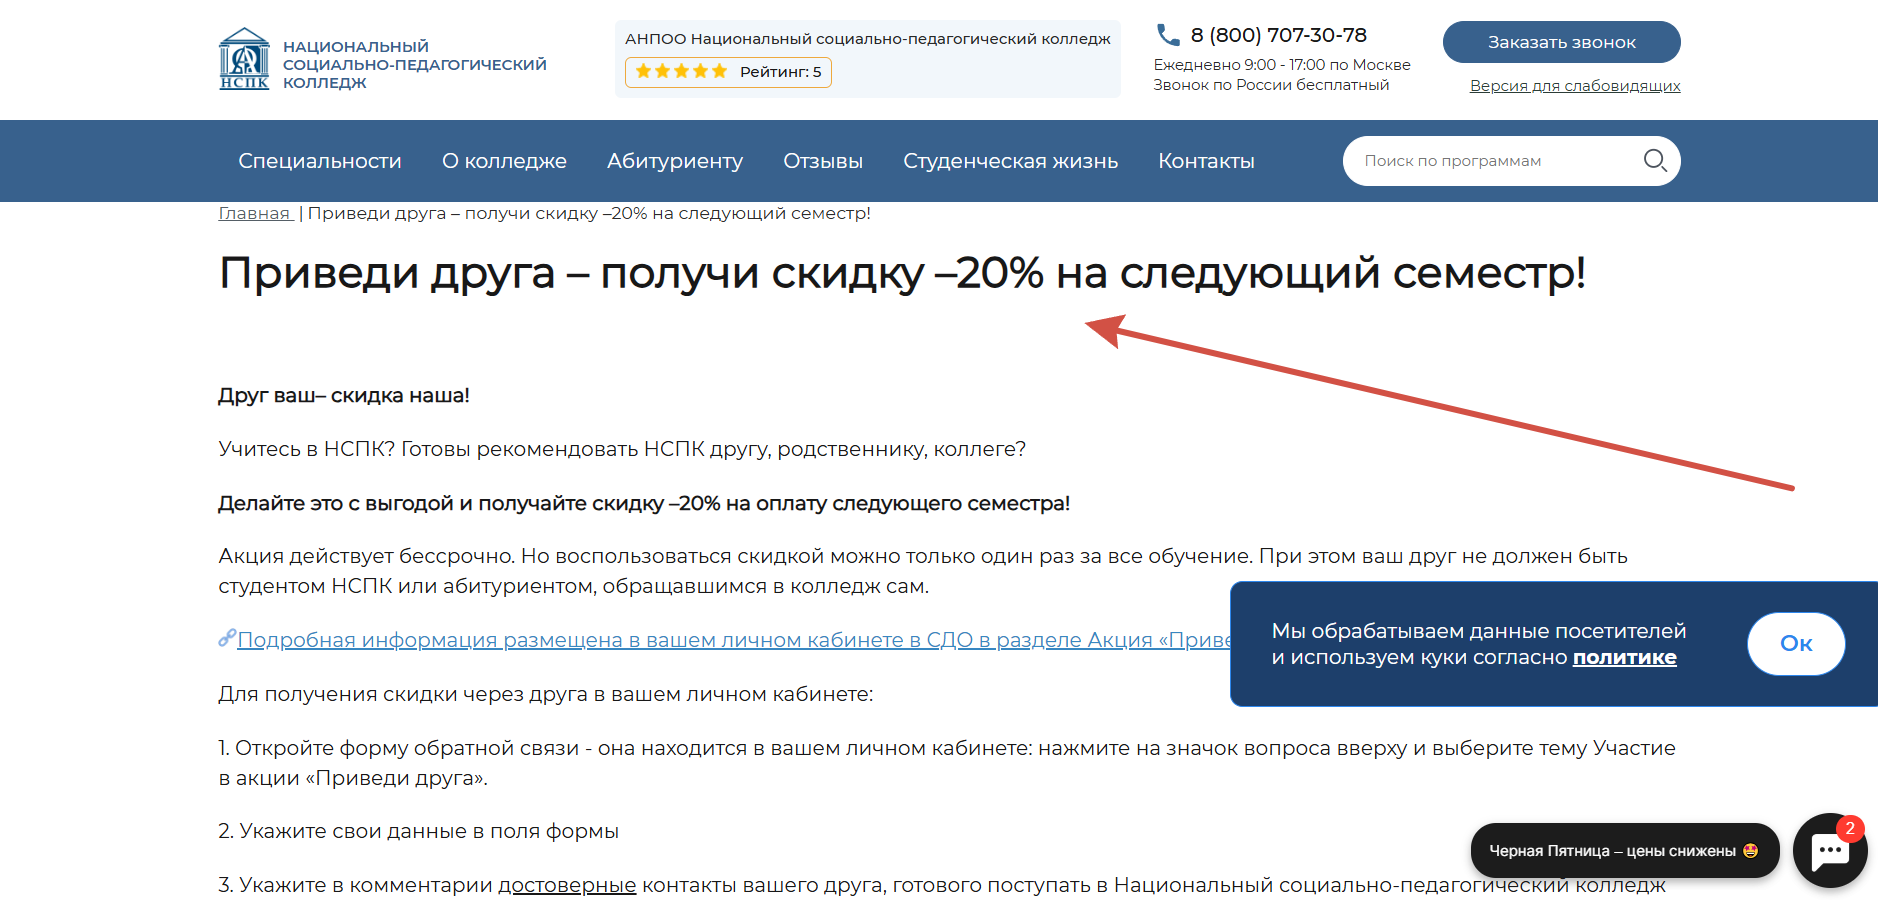Screen dimensions: 1878x915
Task: Open the О колледже menu
Action: pos(504,161)
